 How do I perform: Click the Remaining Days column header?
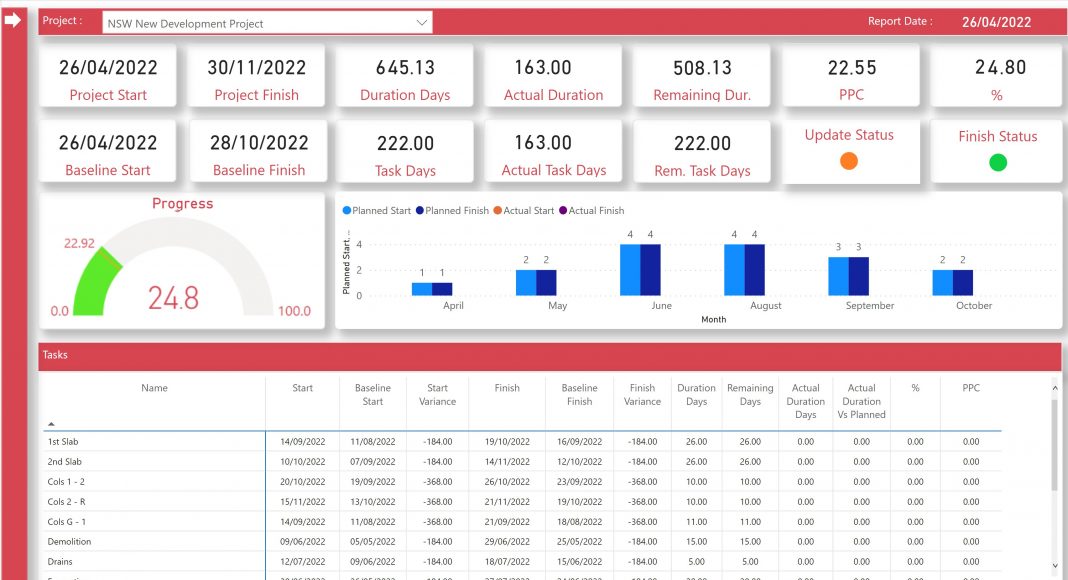point(750,395)
